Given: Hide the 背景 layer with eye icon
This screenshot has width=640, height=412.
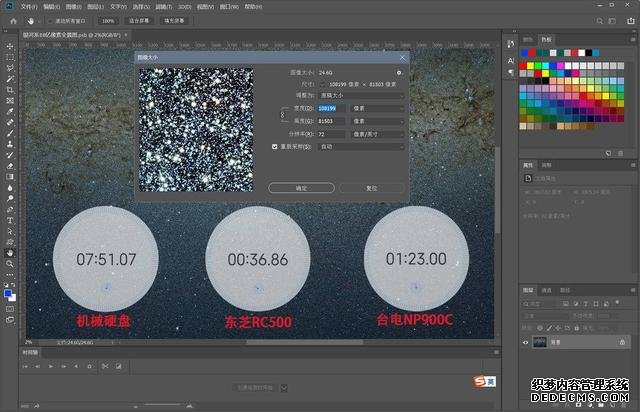Looking at the screenshot, I should point(525,342).
